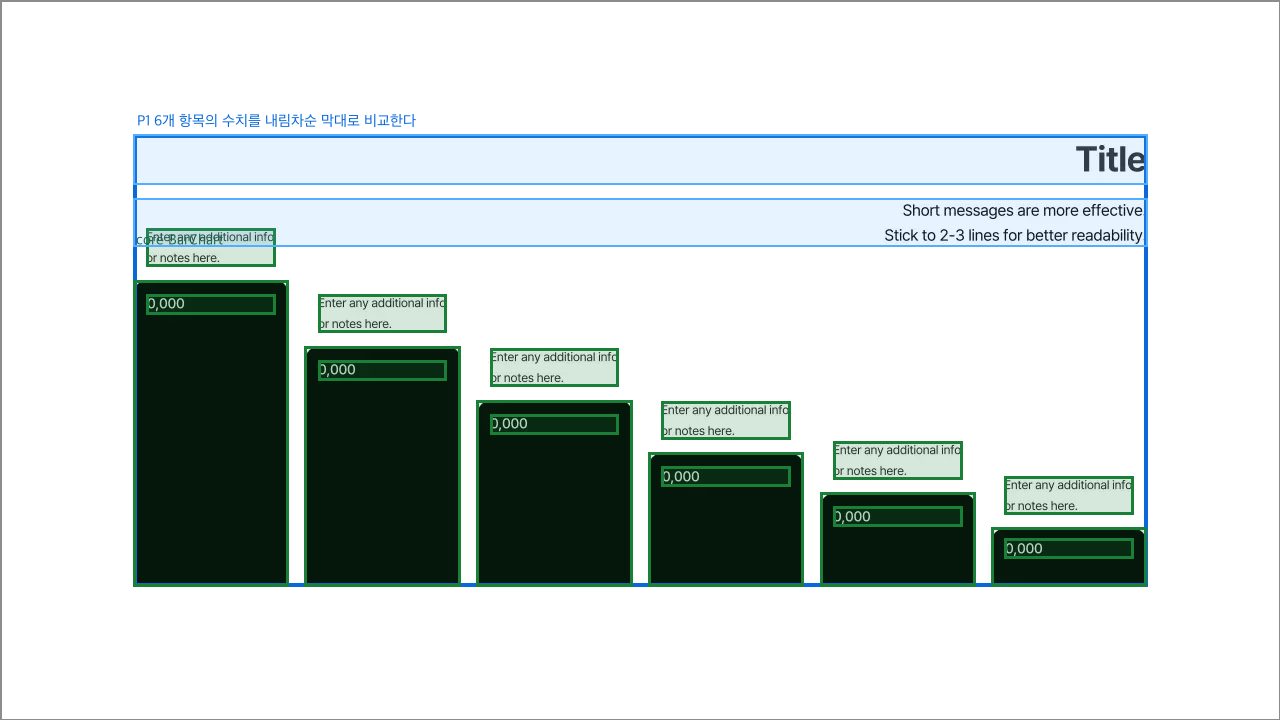1280x720 pixels.
Task: Select the fourth tallest bar
Action: coord(726,519)
